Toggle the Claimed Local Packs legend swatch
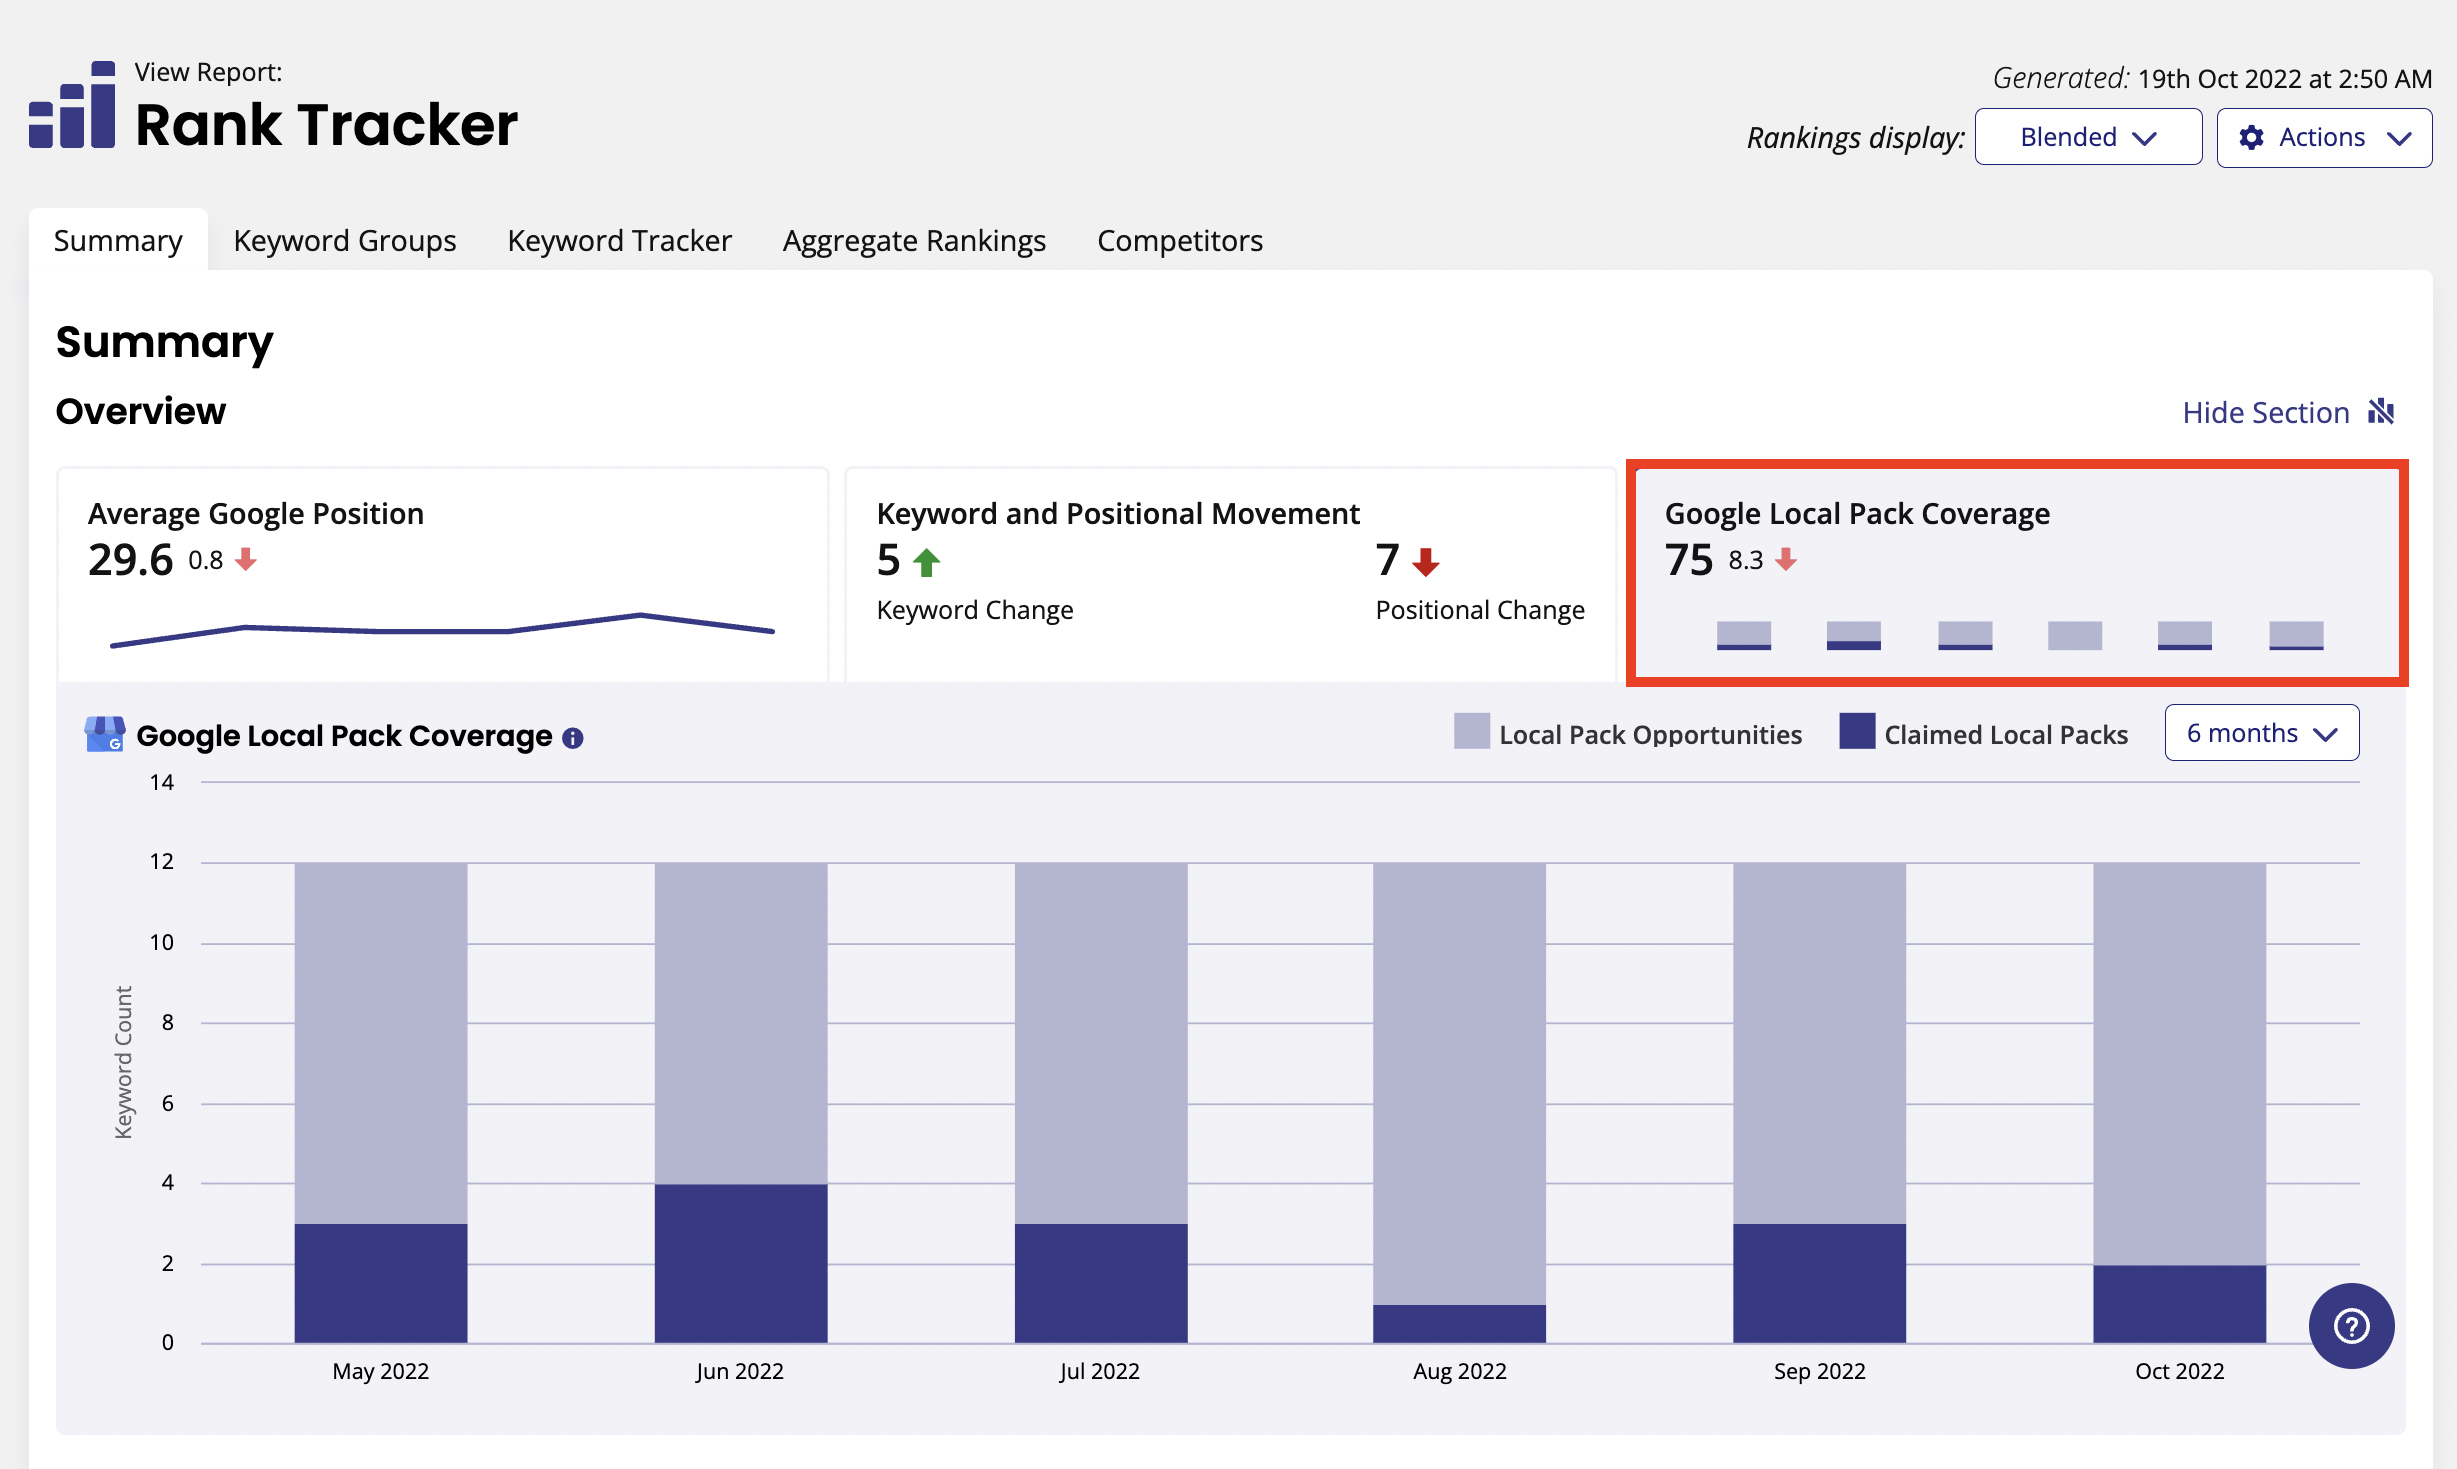The width and height of the screenshot is (2457, 1469). click(x=1857, y=732)
